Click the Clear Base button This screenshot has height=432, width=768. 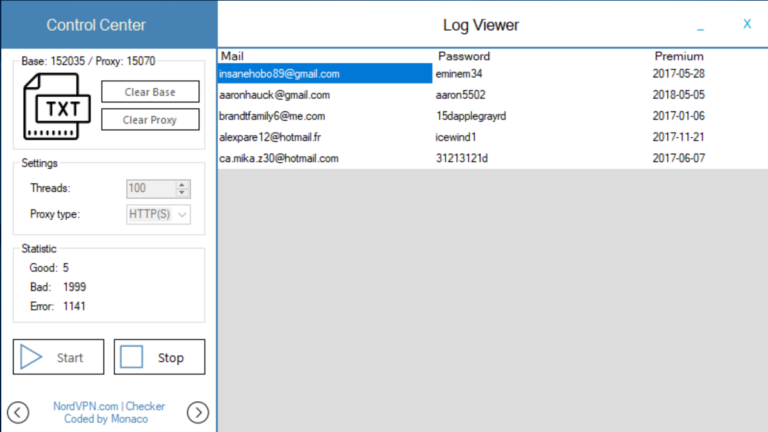(x=150, y=92)
